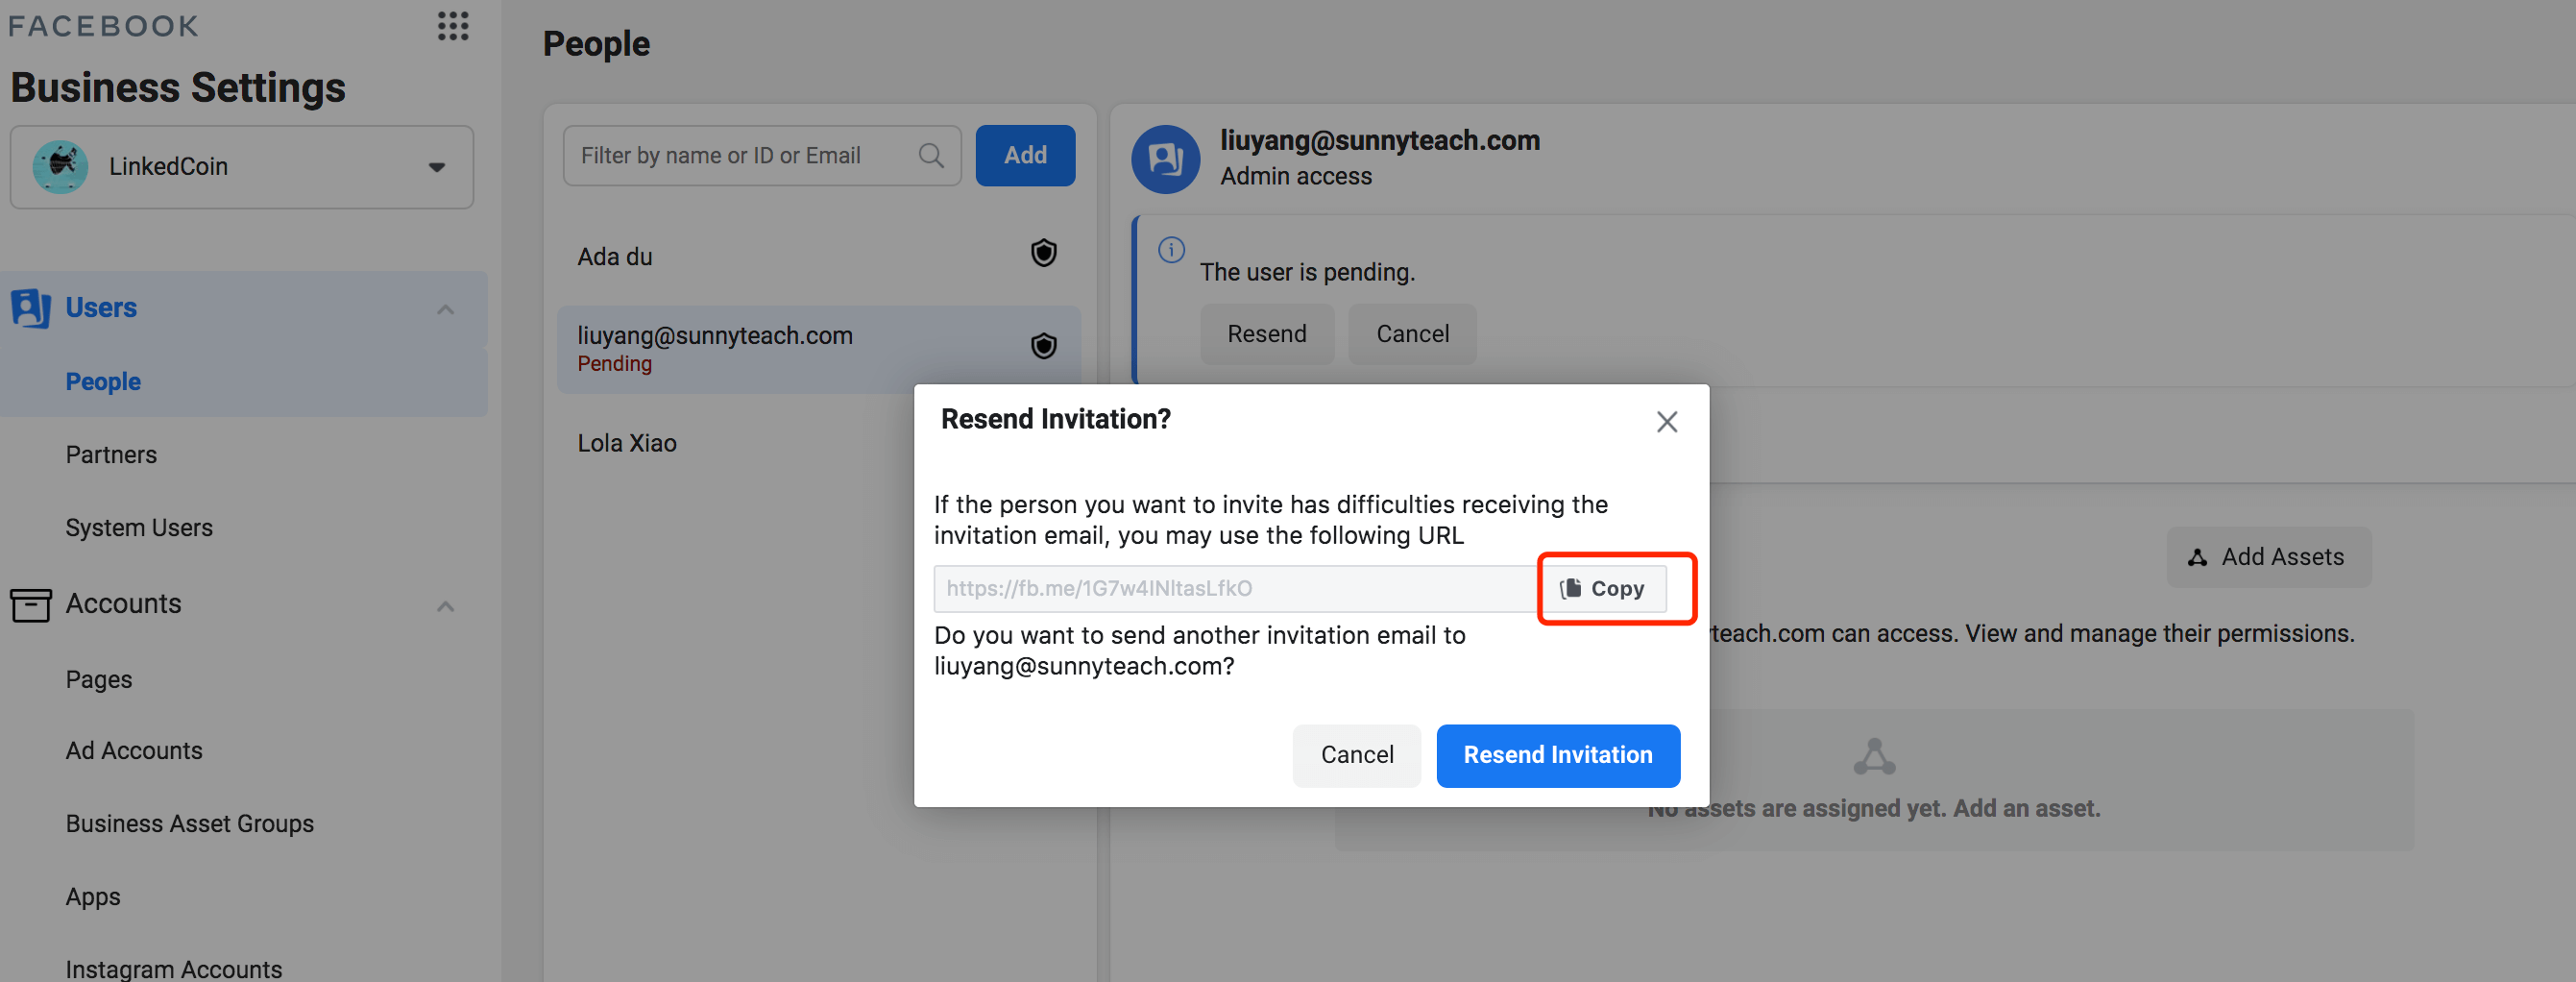Close the Resend Invitation dialog
Viewport: 2576px width, 982px height.
coord(1665,422)
